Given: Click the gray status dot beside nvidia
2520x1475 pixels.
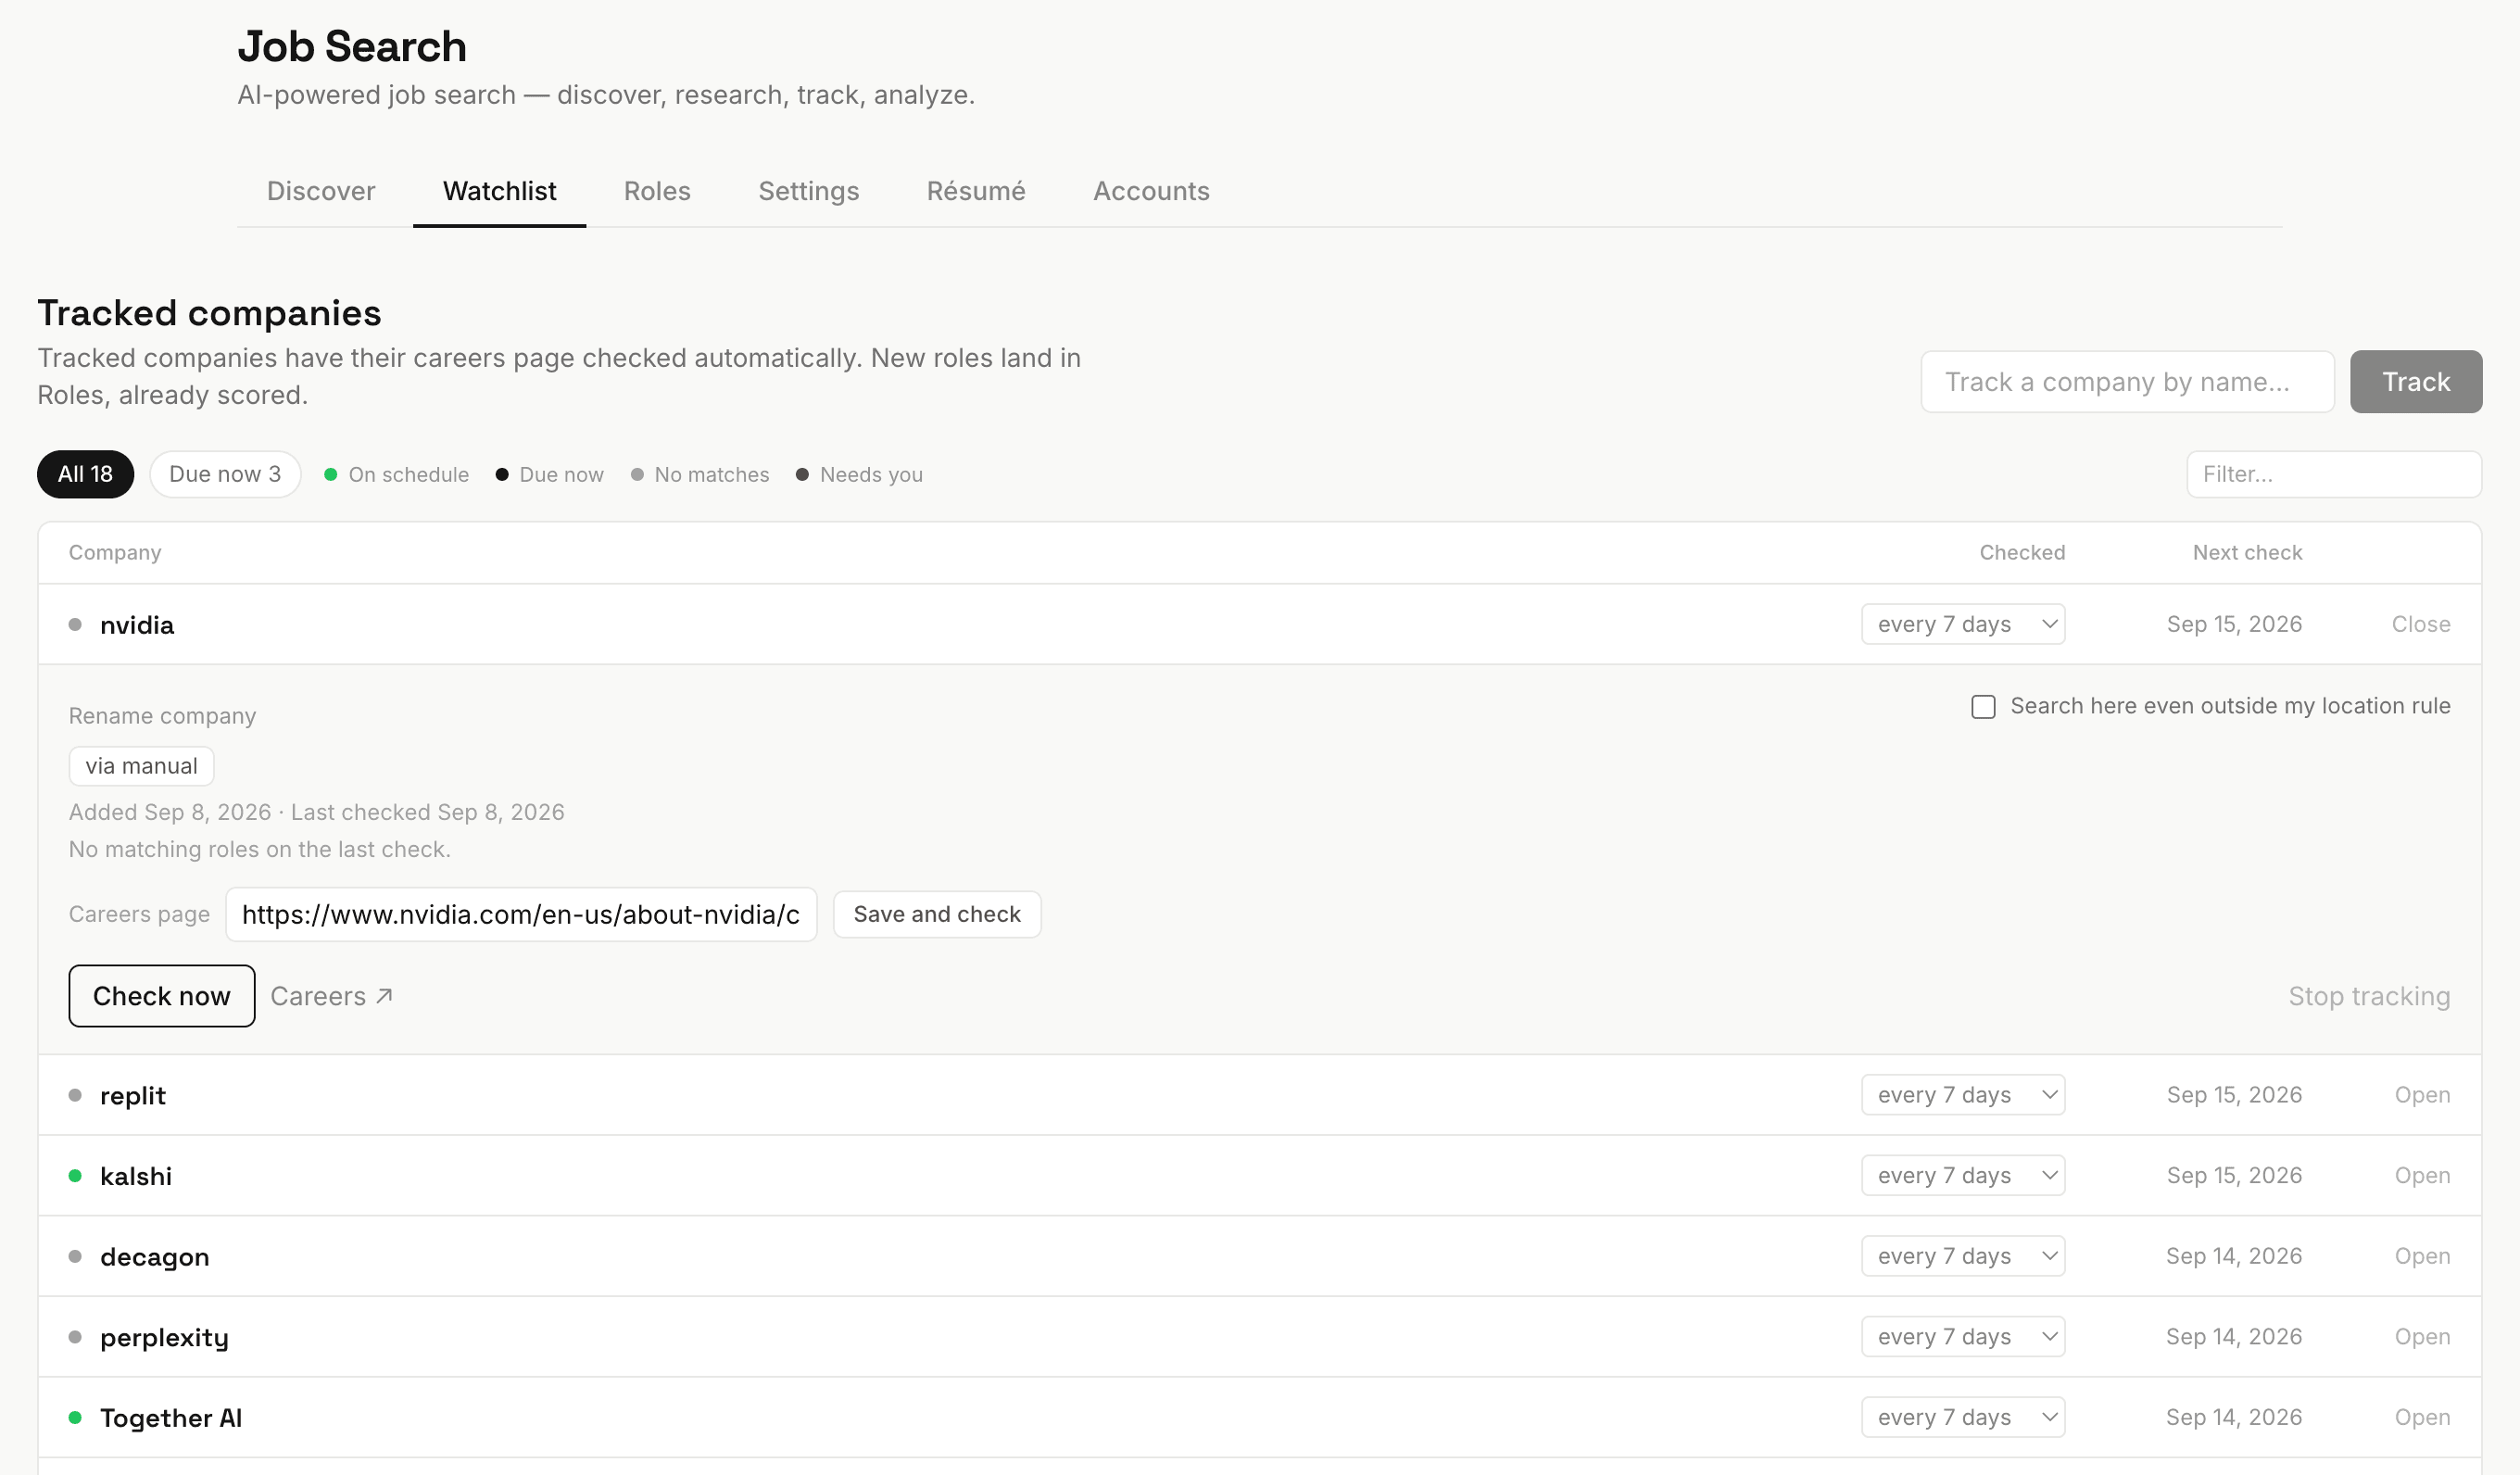Looking at the screenshot, I should [75, 625].
